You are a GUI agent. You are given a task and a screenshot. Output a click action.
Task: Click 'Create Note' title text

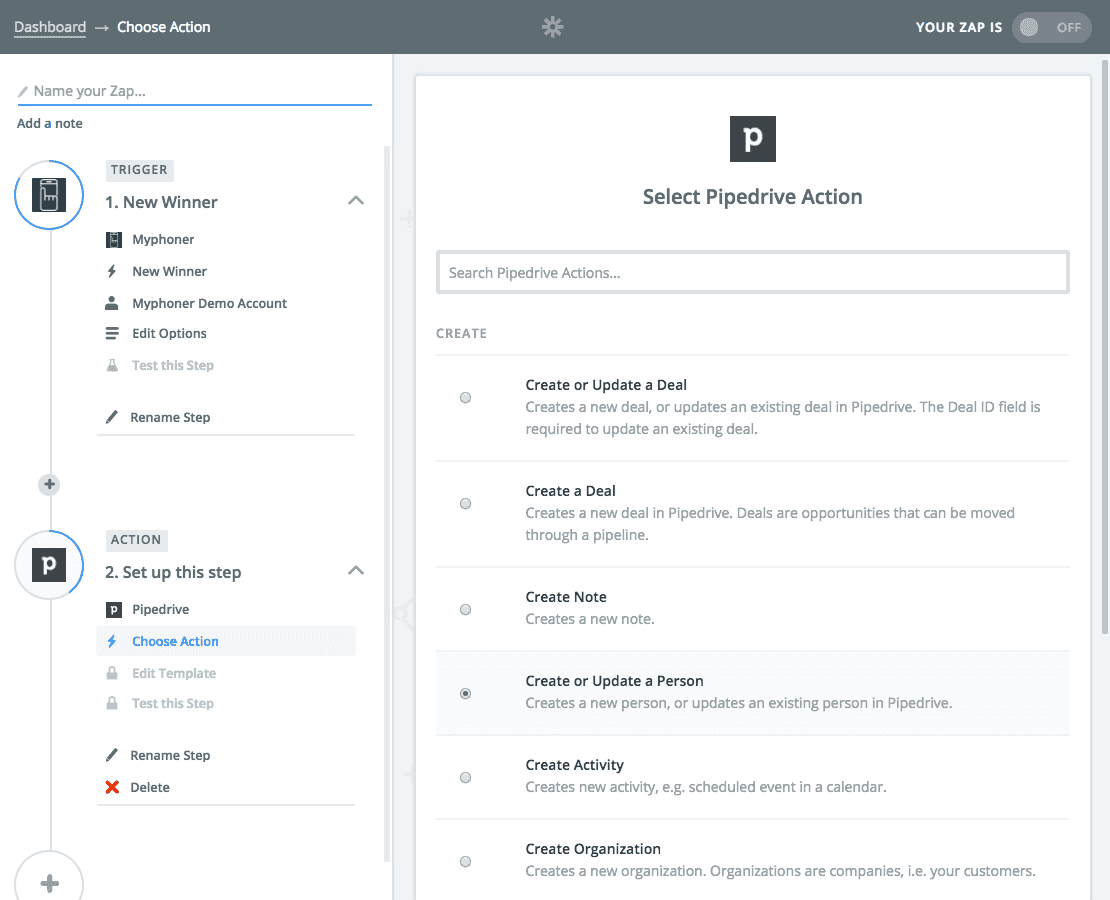(566, 597)
